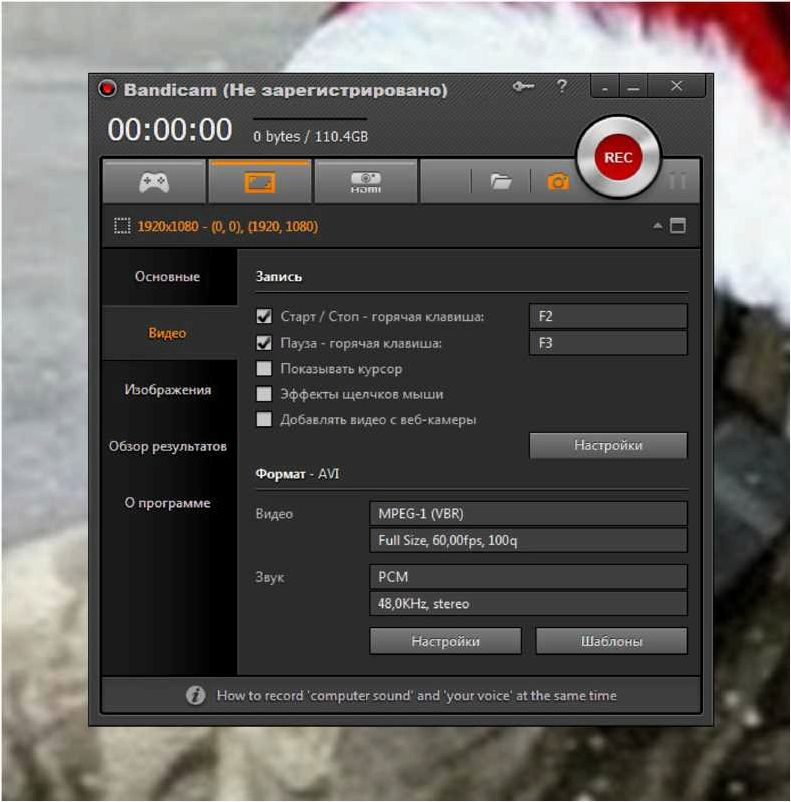Click the MPEG-1 (VBR) codec field
The width and height of the screenshot is (791, 802).
(x=528, y=514)
